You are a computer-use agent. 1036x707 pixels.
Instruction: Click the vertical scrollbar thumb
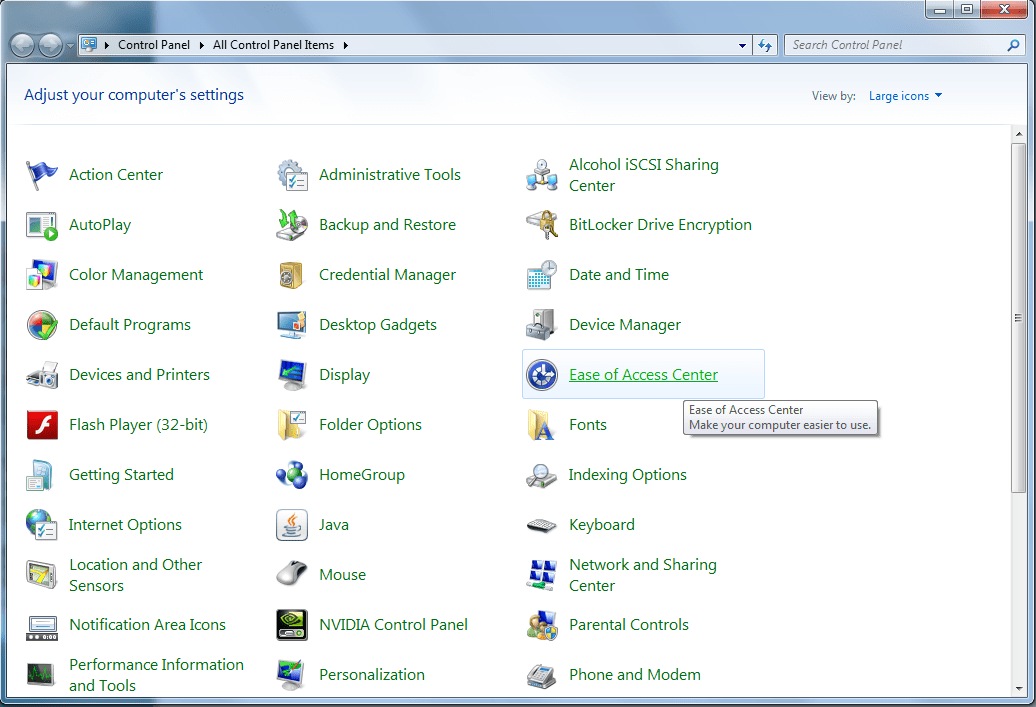point(1018,317)
